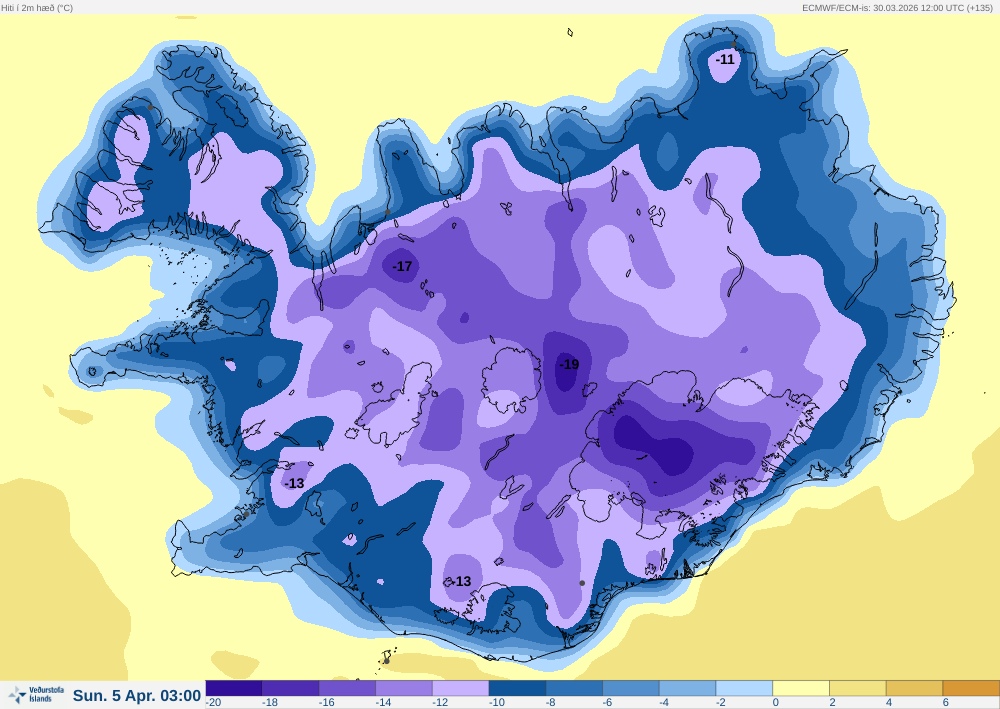1000x709 pixels.
Task: Pick the pale lilac -12 to -10 legend swatch
Action: pos(460,689)
